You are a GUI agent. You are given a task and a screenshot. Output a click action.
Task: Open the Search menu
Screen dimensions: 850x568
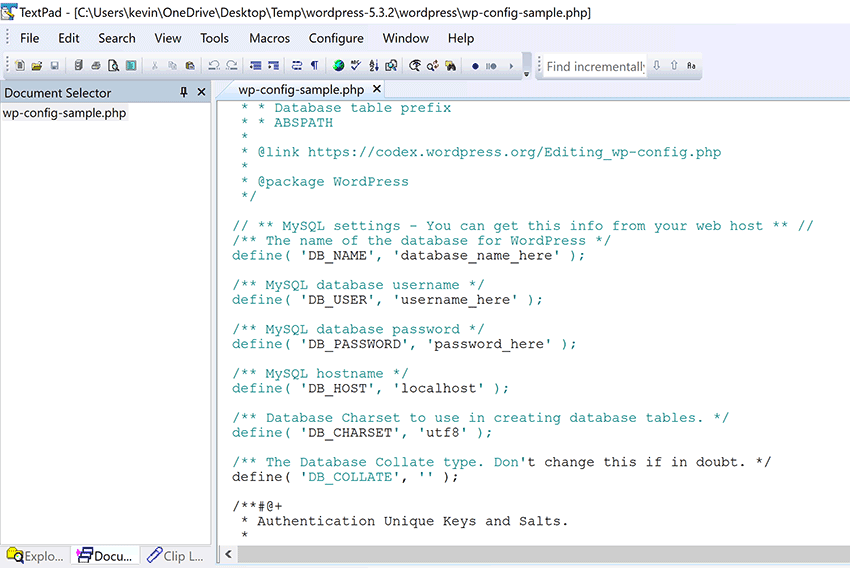[x=117, y=38]
